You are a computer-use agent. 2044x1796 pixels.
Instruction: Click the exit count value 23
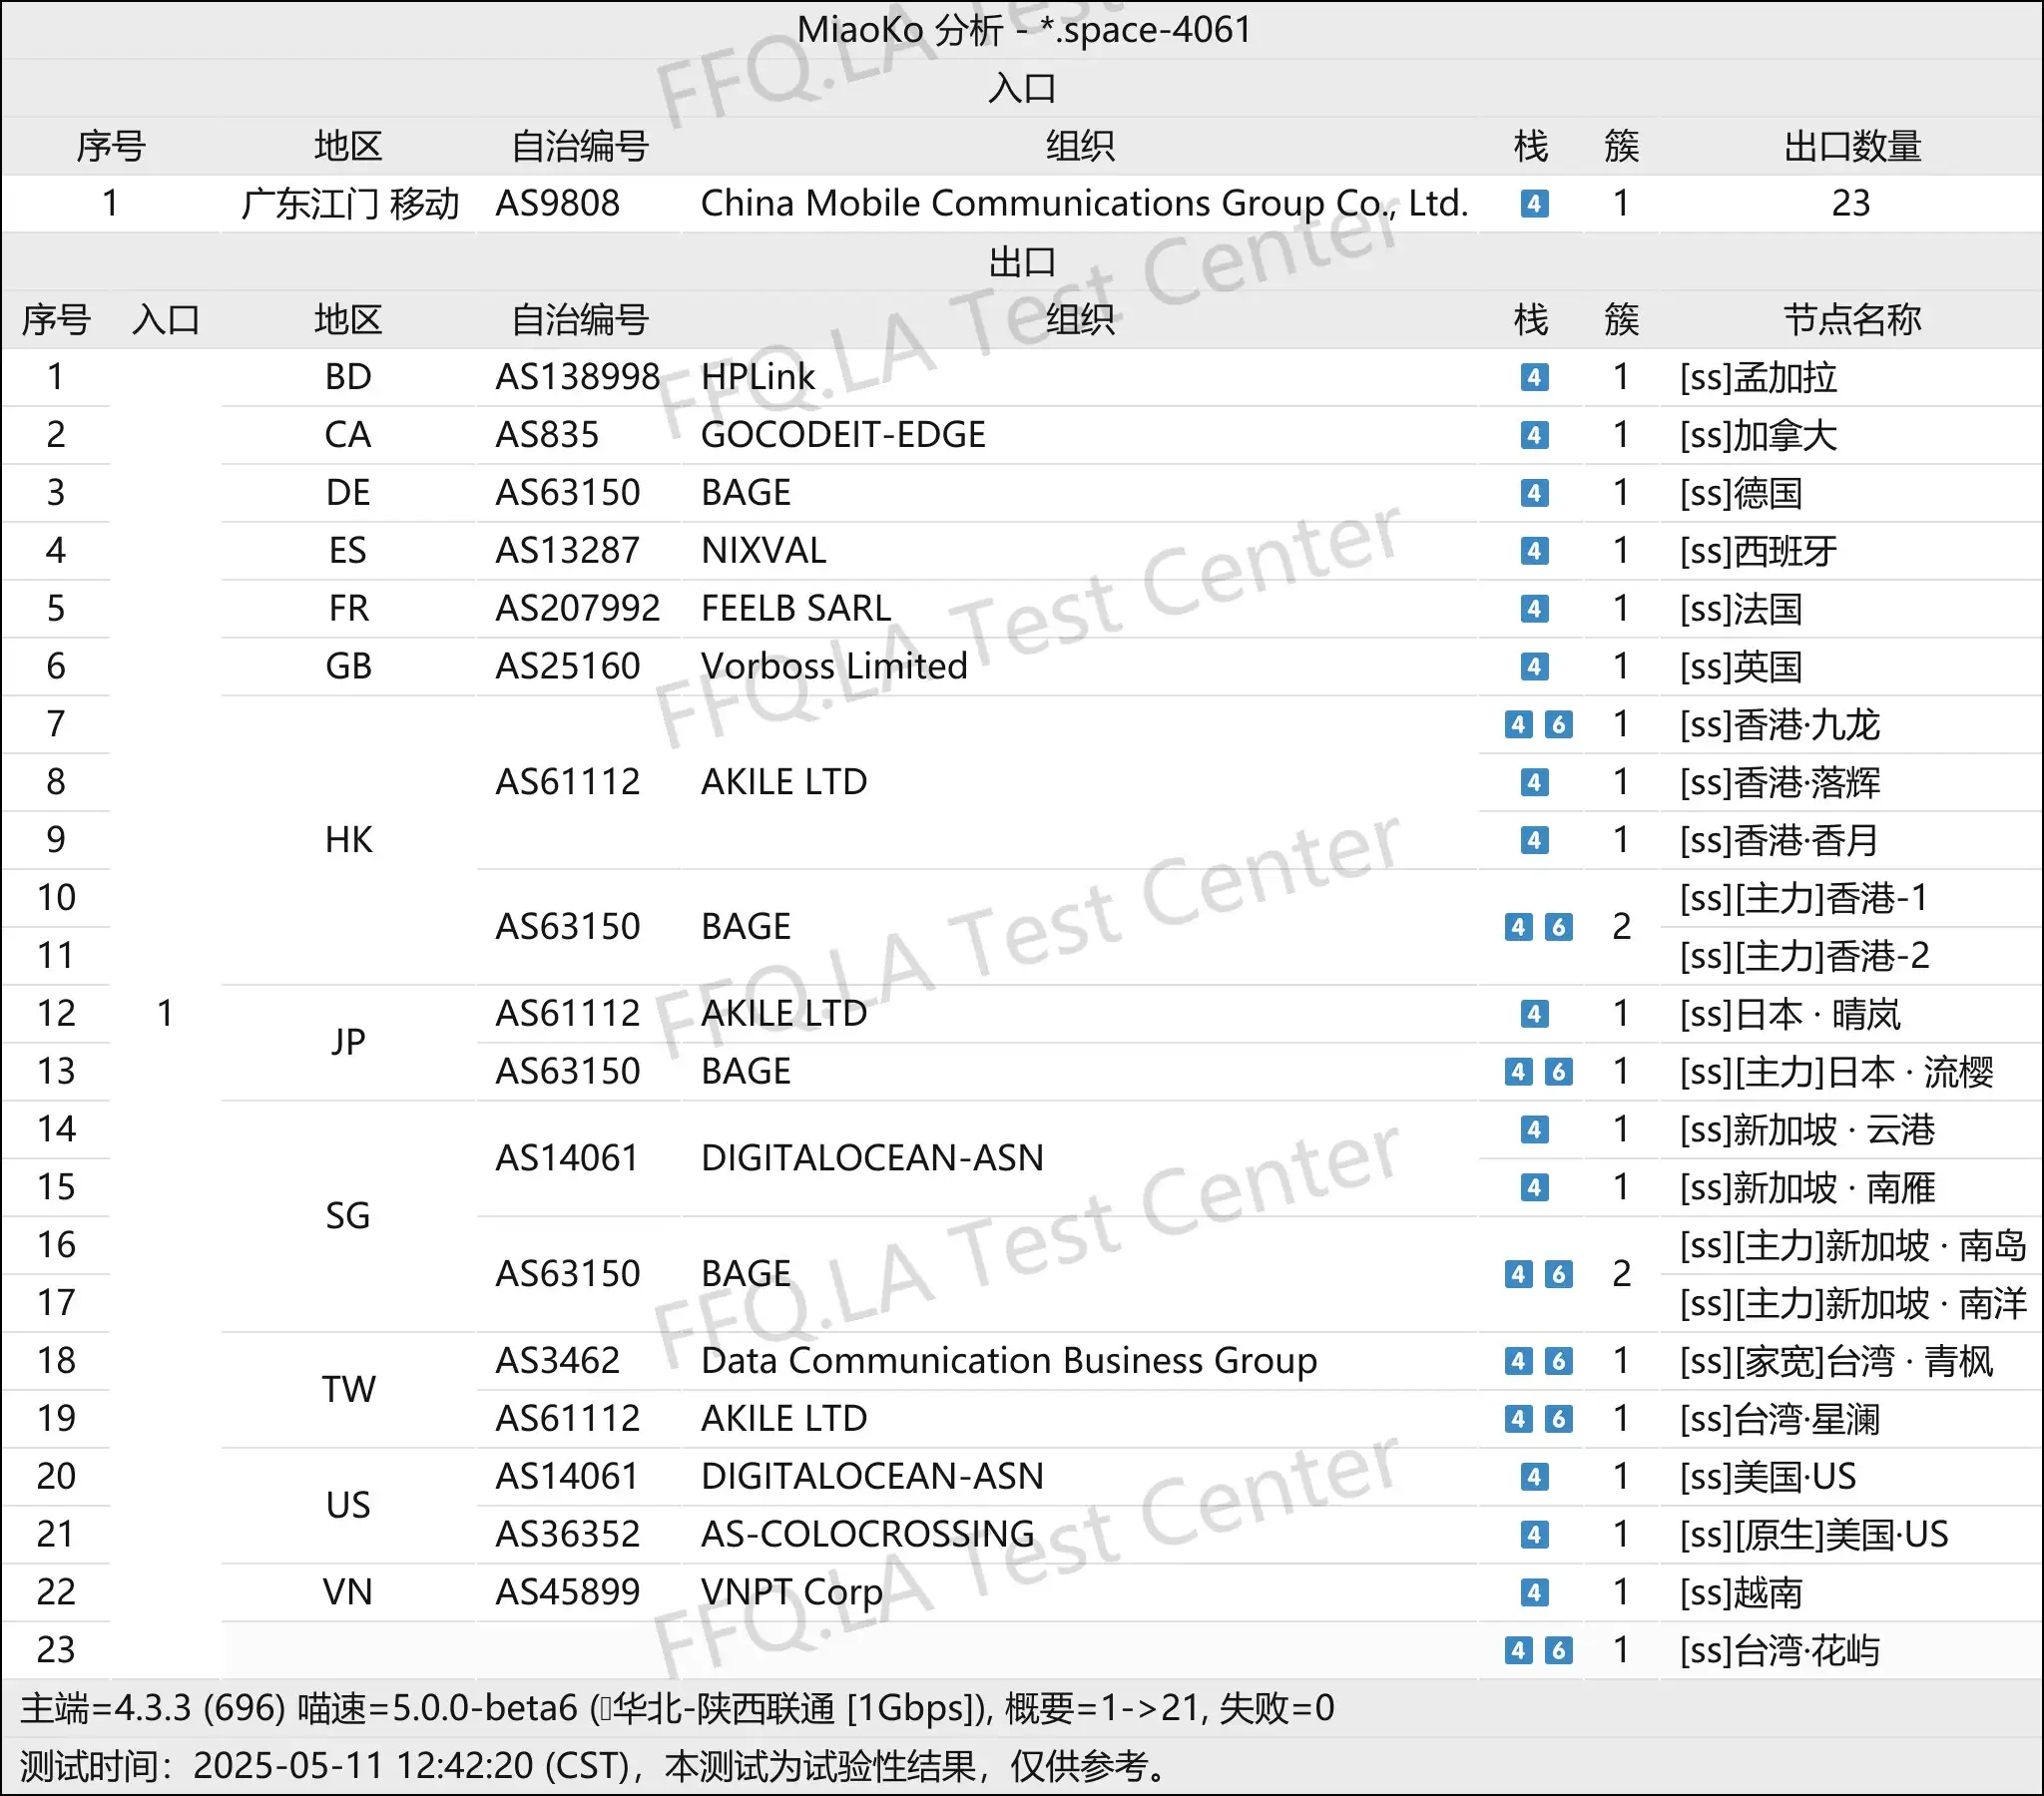(x=1851, y=204)
